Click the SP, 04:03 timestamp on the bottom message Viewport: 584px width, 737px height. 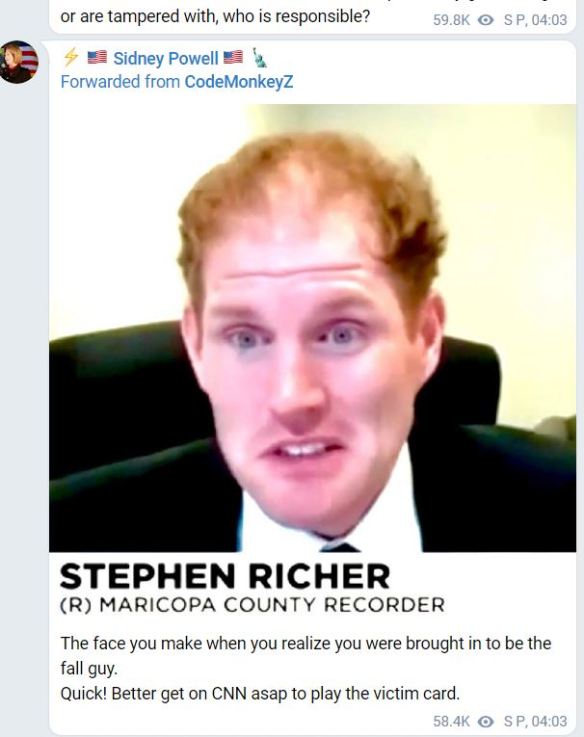coord(535,721)
